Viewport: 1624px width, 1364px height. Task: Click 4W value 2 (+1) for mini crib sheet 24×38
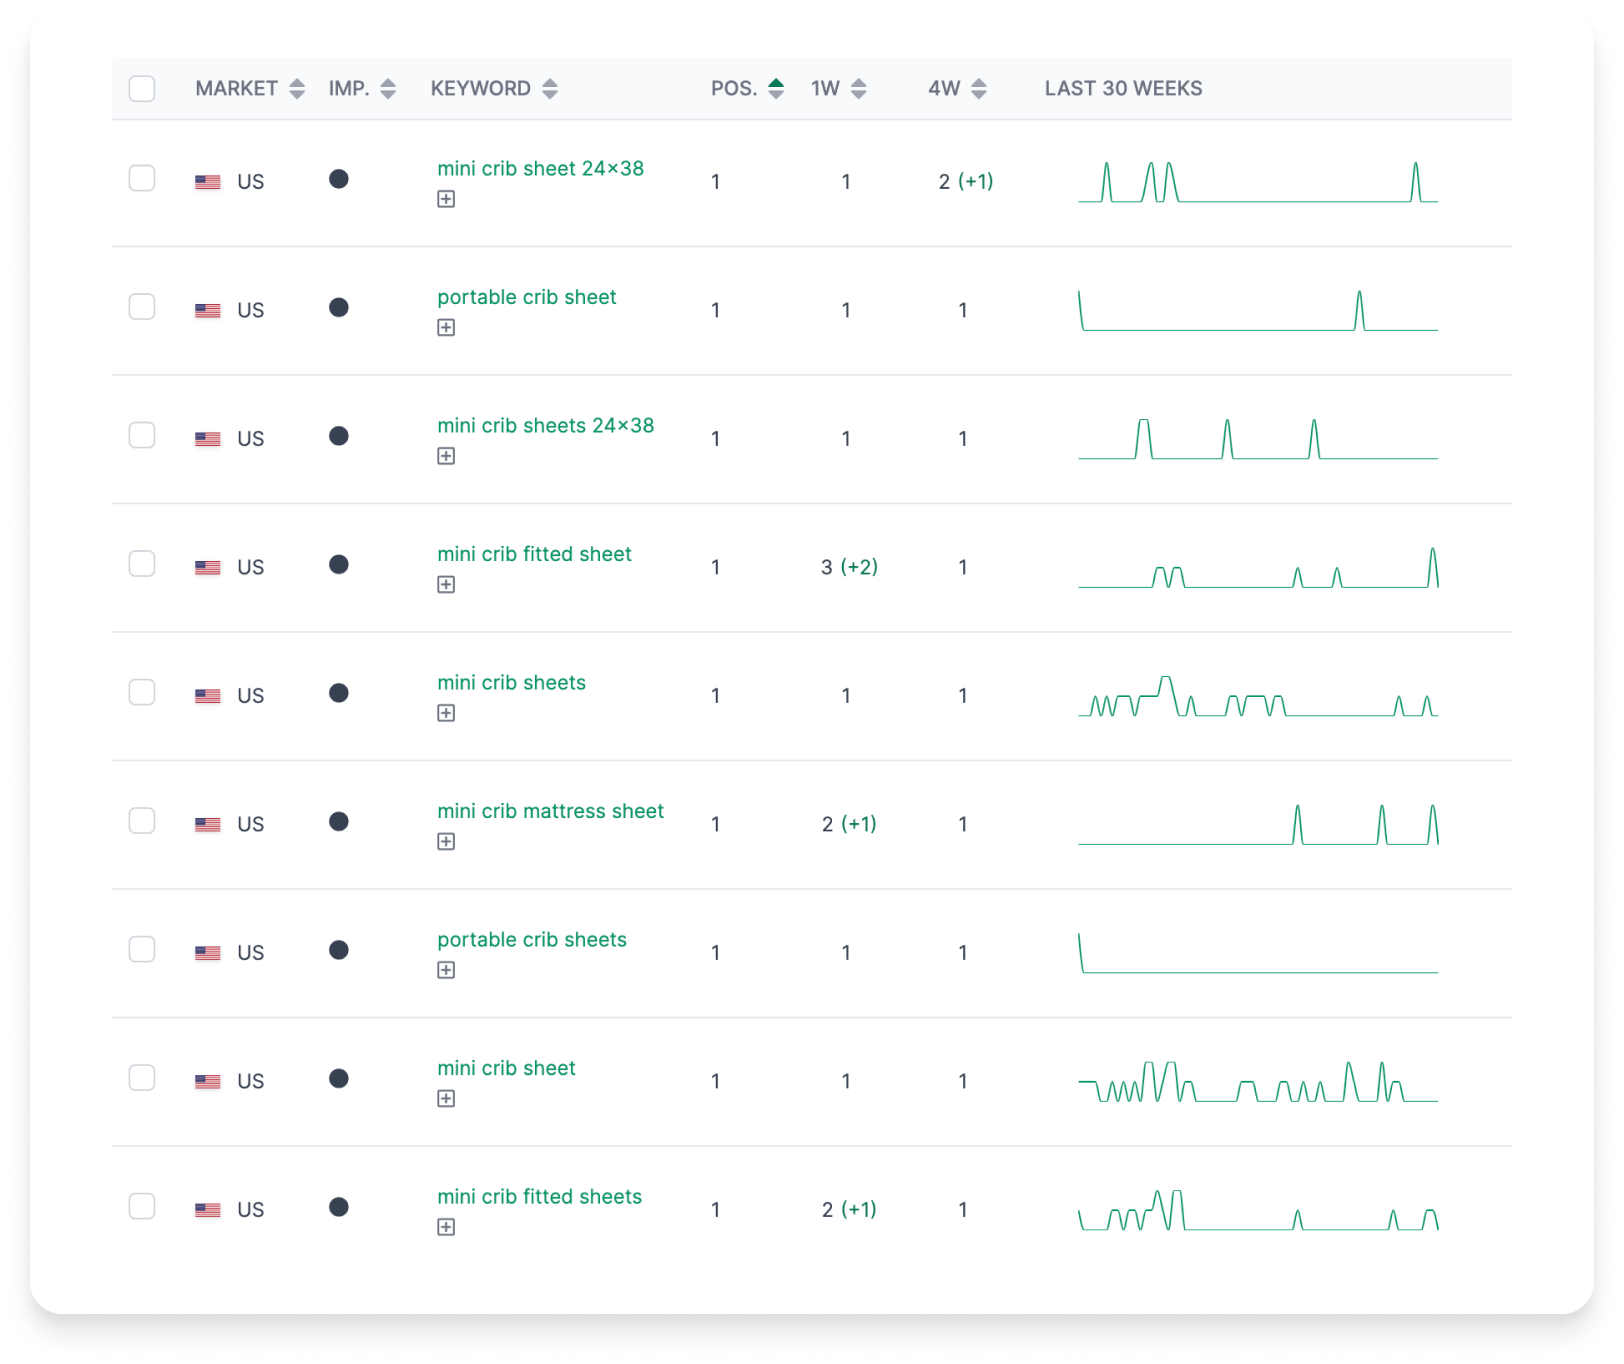[966, 182]
